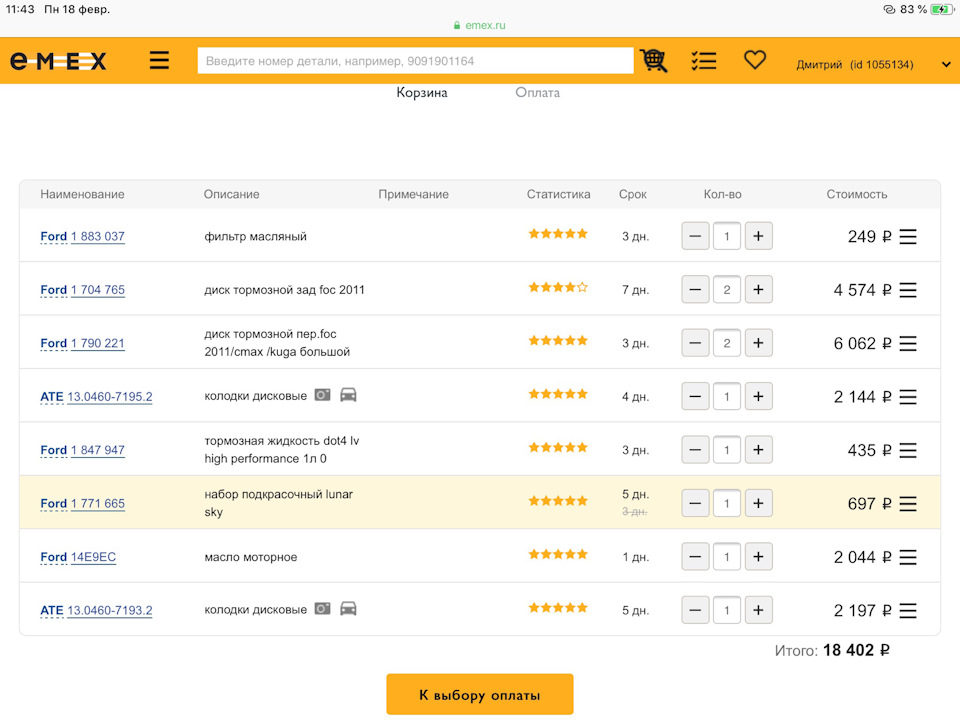Viewport: 960px width, 720px height.
Task: Click car icon for ATE 13.0460-7193.2
Action: 348,609
